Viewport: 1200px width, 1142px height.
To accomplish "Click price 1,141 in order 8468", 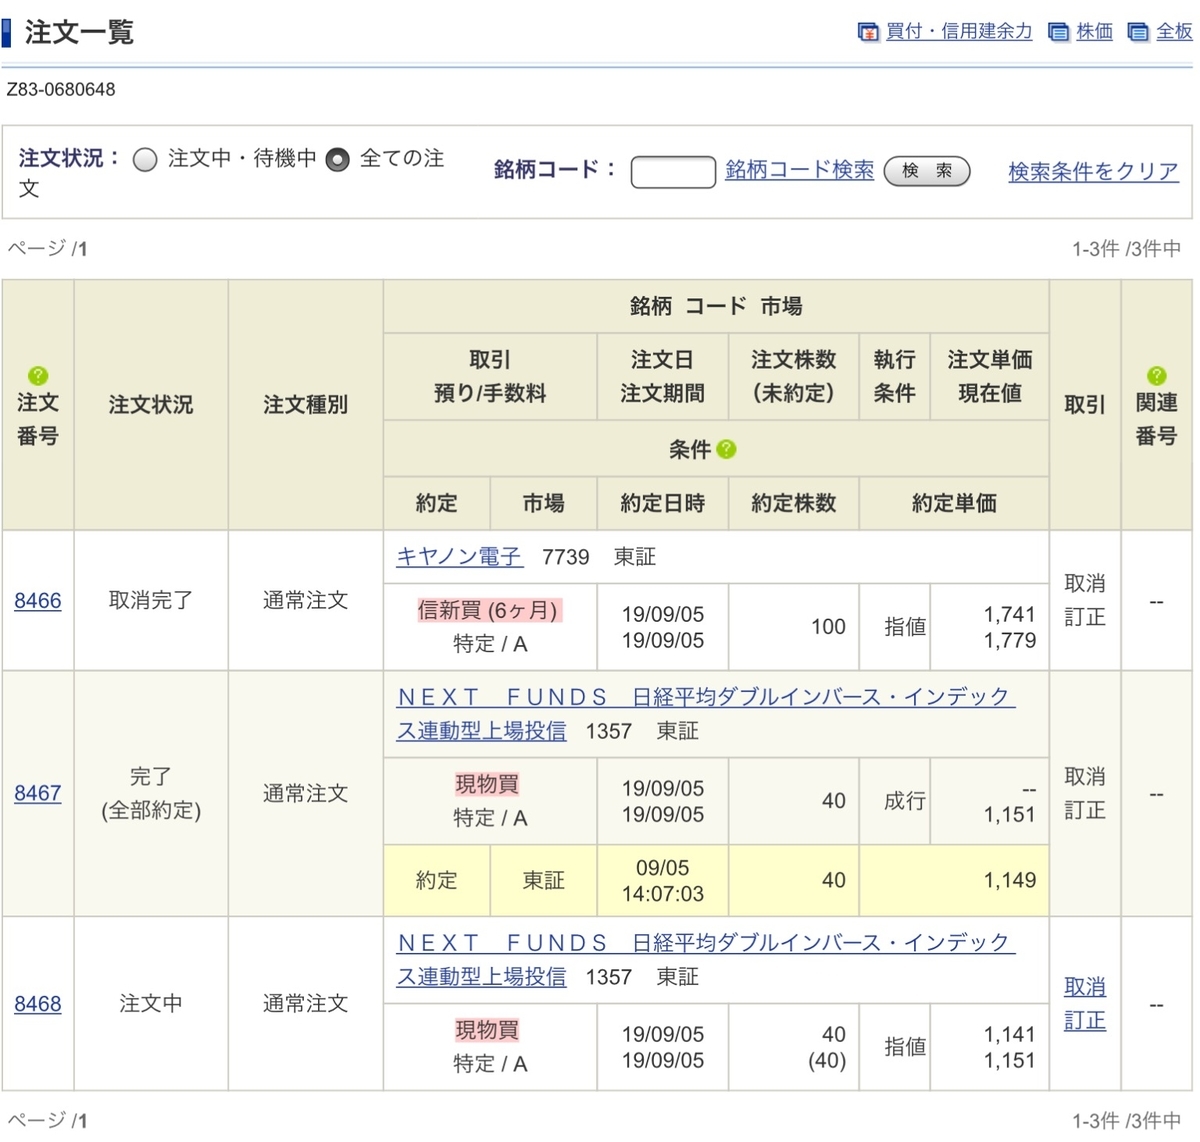I will pos(1010,1034).
